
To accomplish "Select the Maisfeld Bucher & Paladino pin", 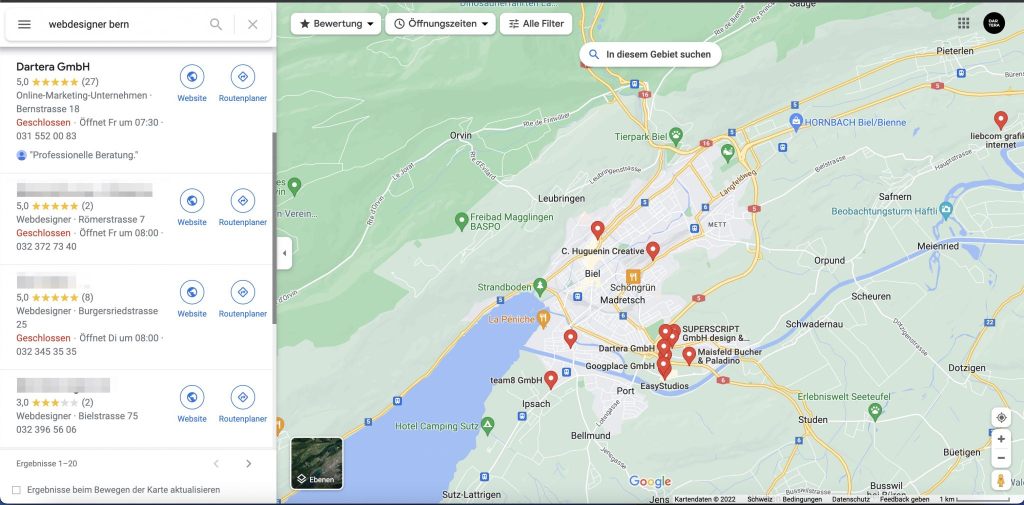I will pos(689,356).
